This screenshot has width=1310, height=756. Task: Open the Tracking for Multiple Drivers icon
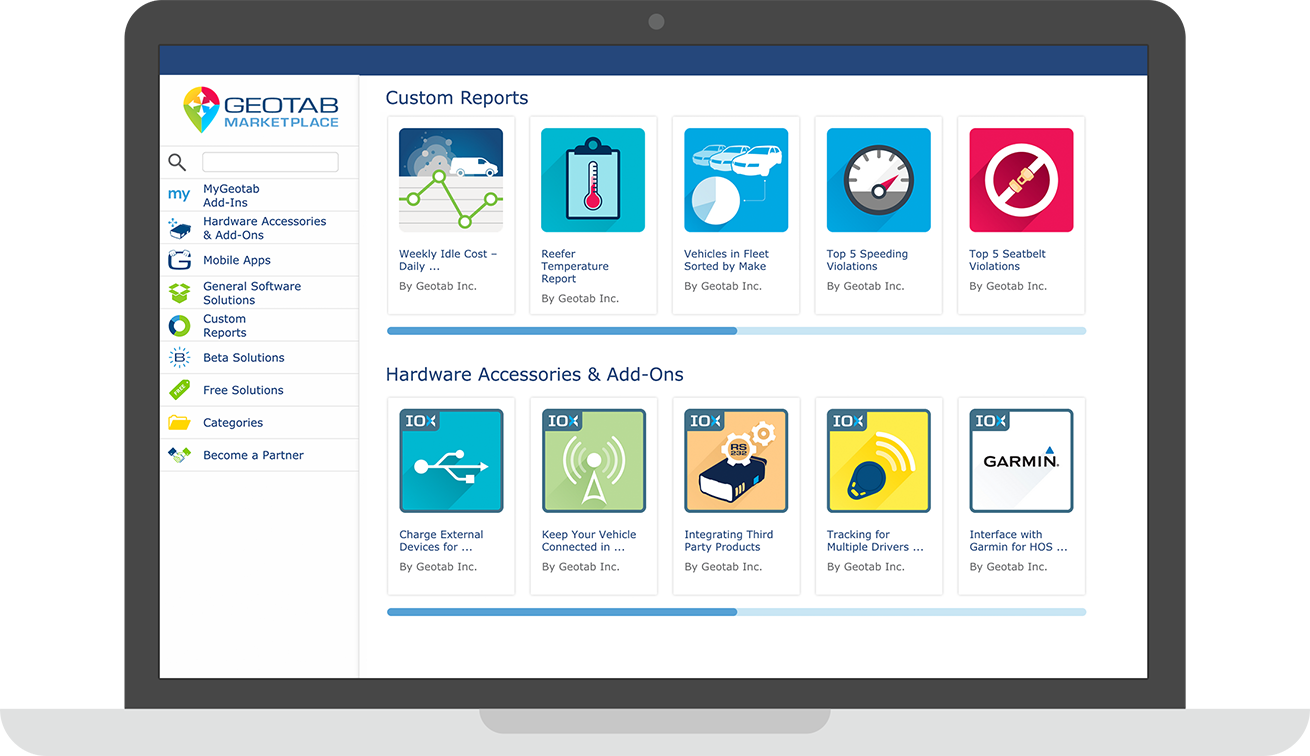point(879,461)
